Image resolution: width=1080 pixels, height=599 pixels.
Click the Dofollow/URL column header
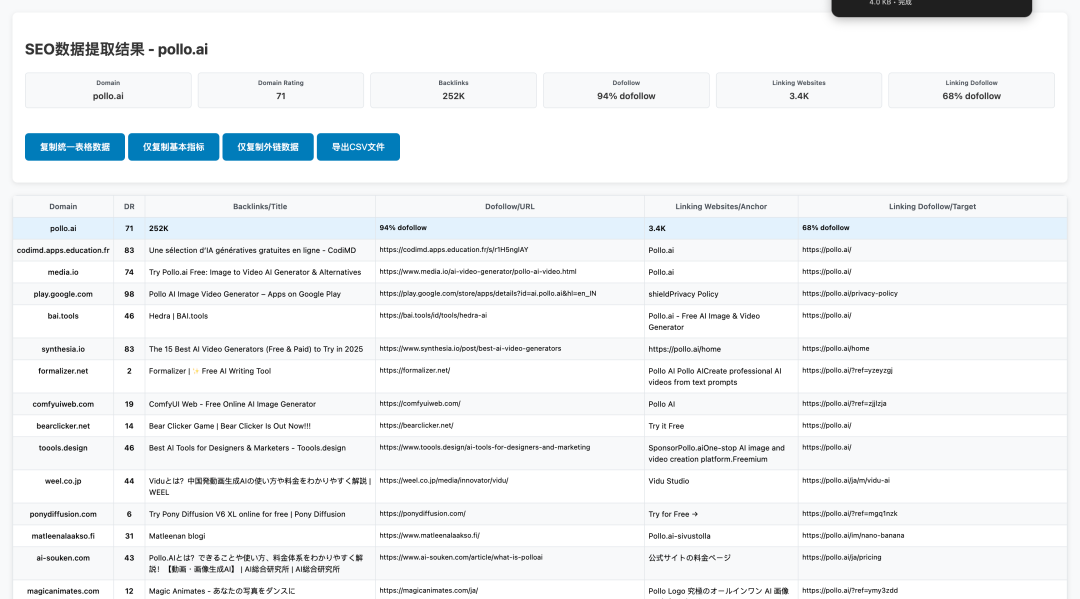click(510, 207)
